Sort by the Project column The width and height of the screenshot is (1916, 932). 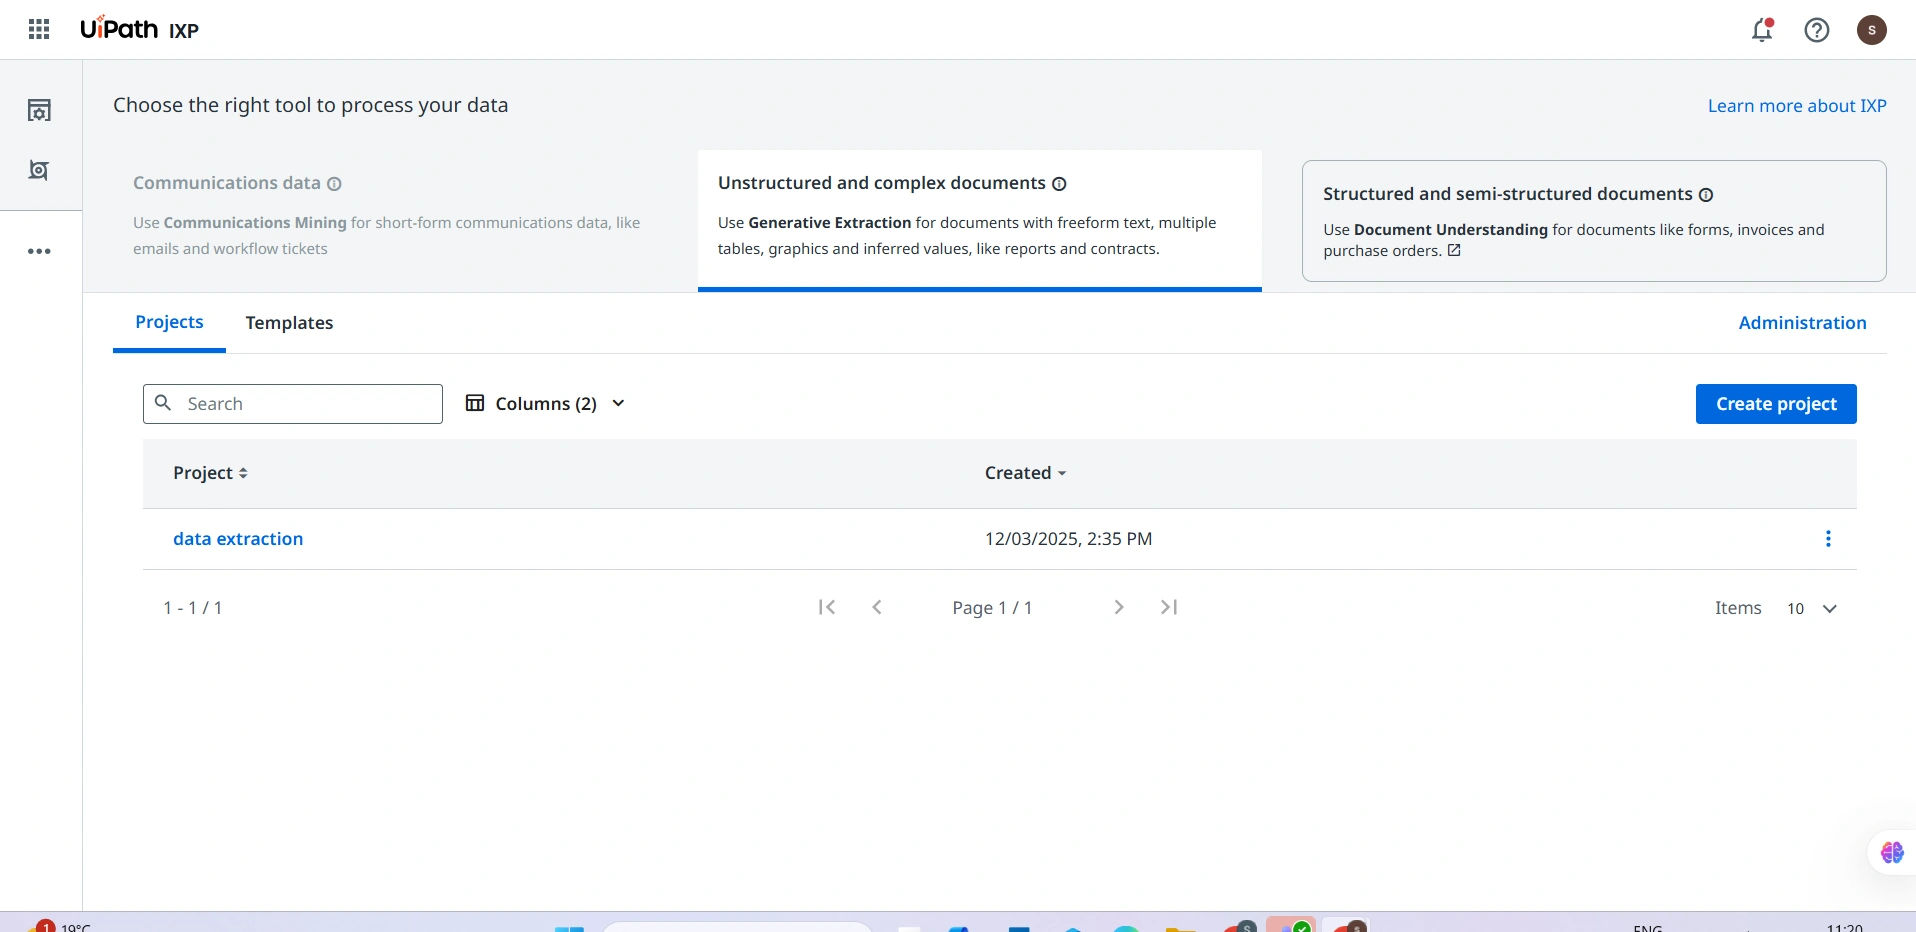coord(210,473)
